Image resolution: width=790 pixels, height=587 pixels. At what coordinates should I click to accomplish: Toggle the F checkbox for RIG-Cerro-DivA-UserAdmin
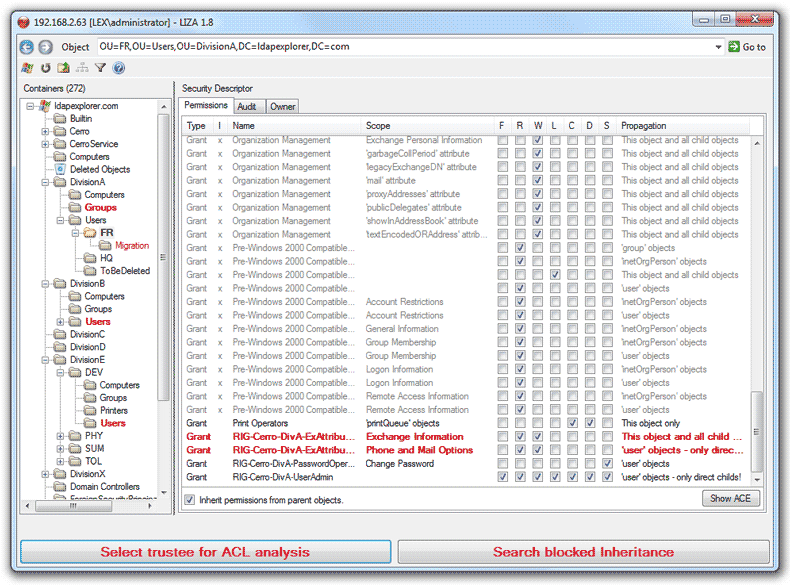[502, 477]
